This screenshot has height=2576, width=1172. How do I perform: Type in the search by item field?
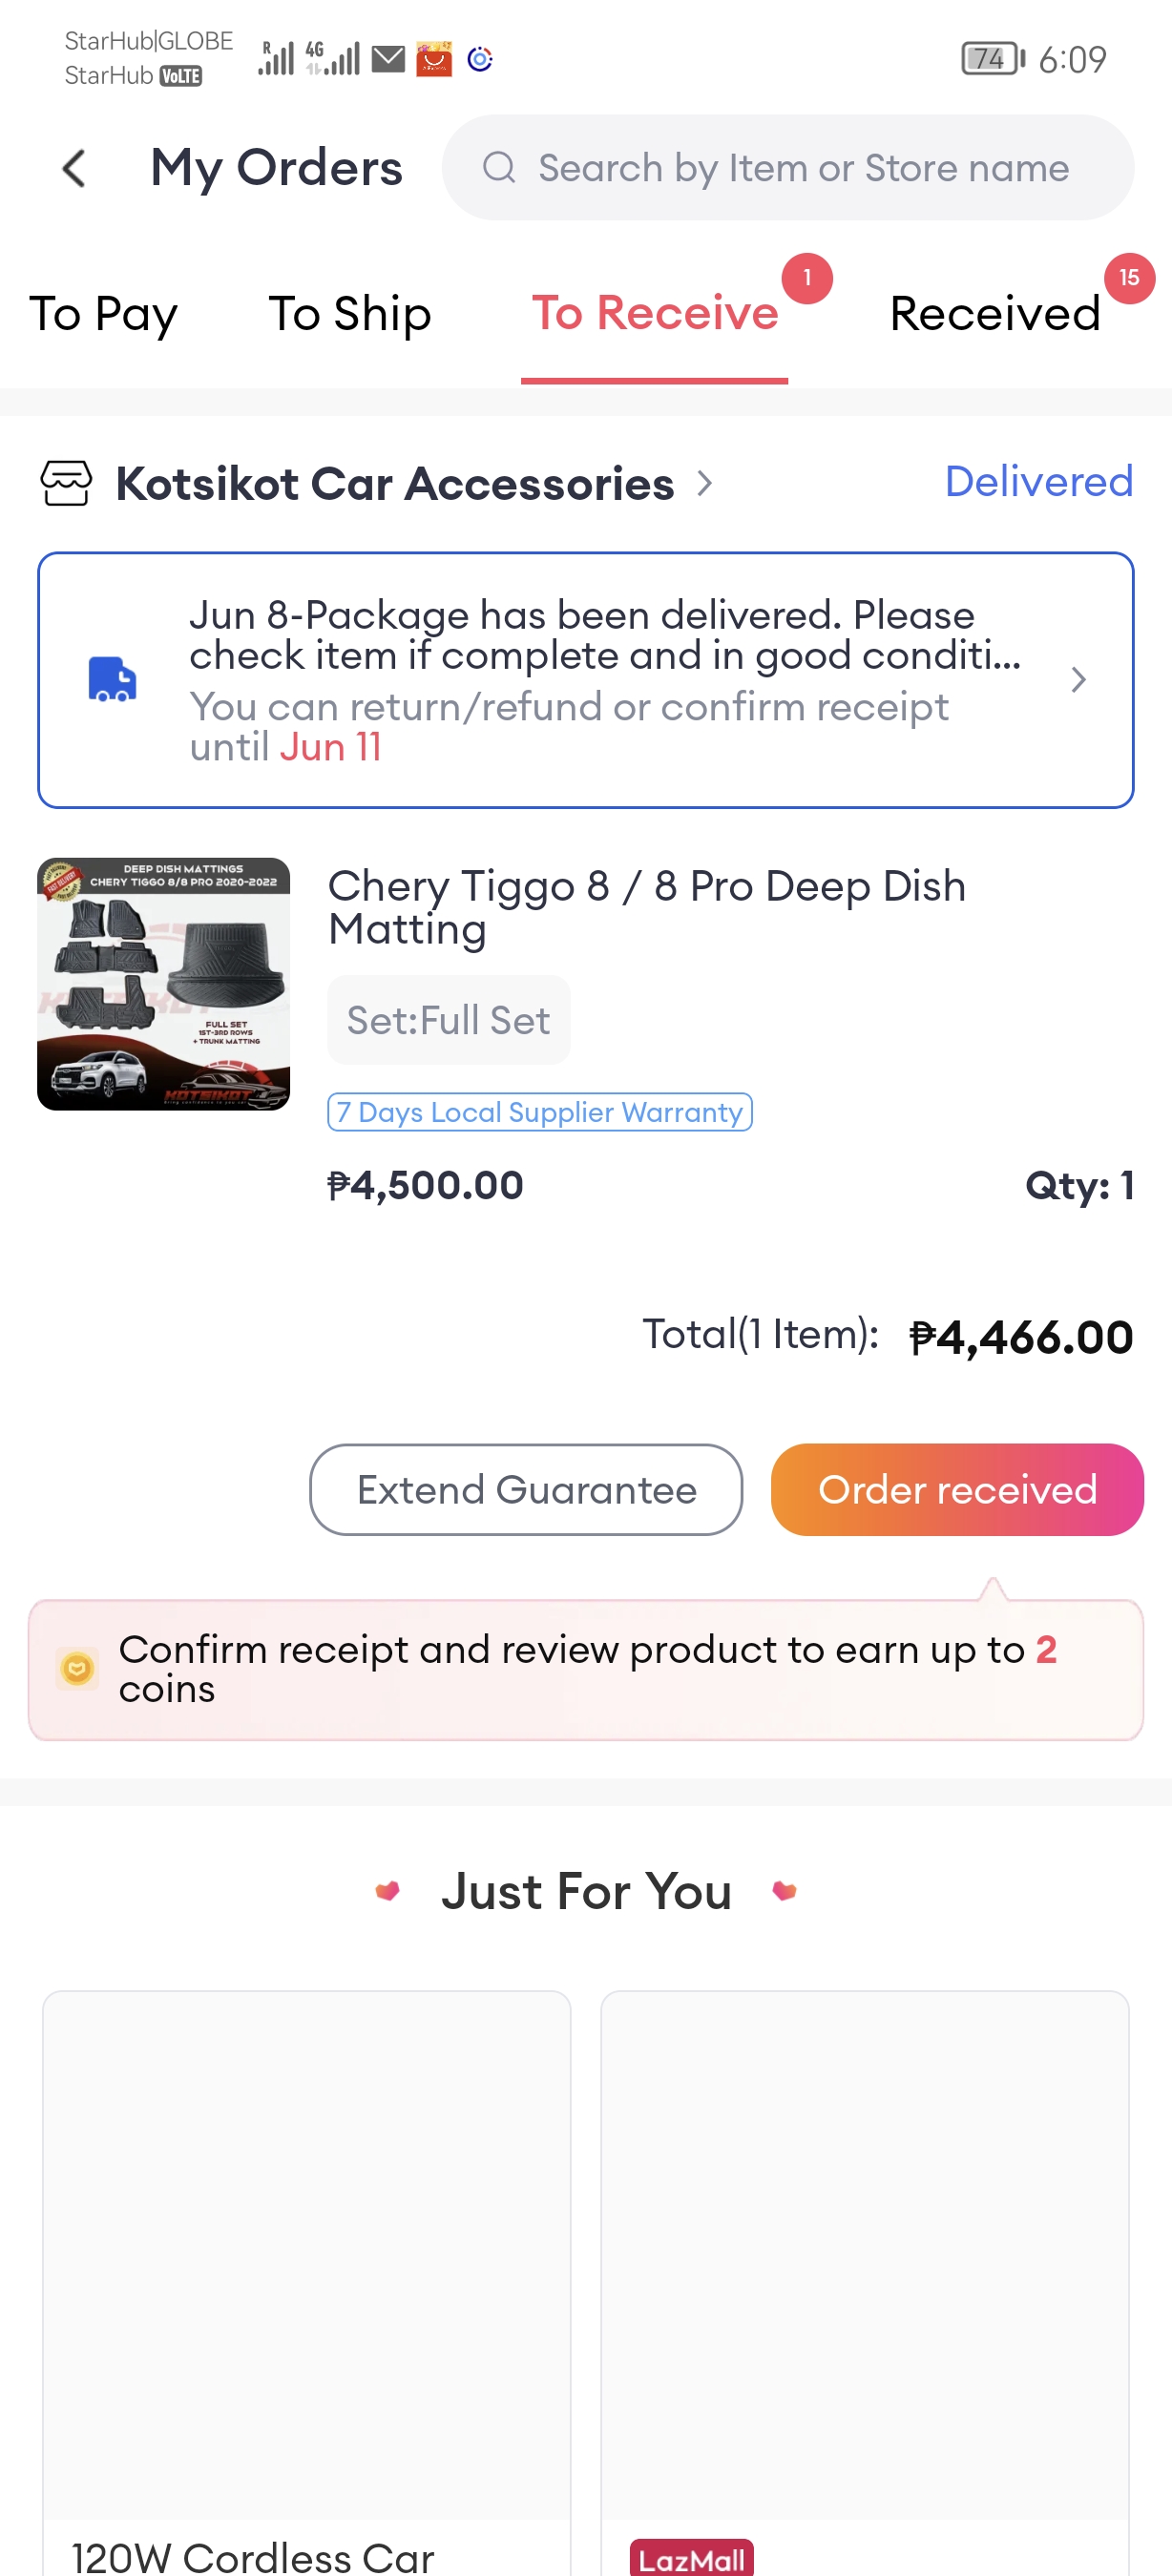(803, 168)
